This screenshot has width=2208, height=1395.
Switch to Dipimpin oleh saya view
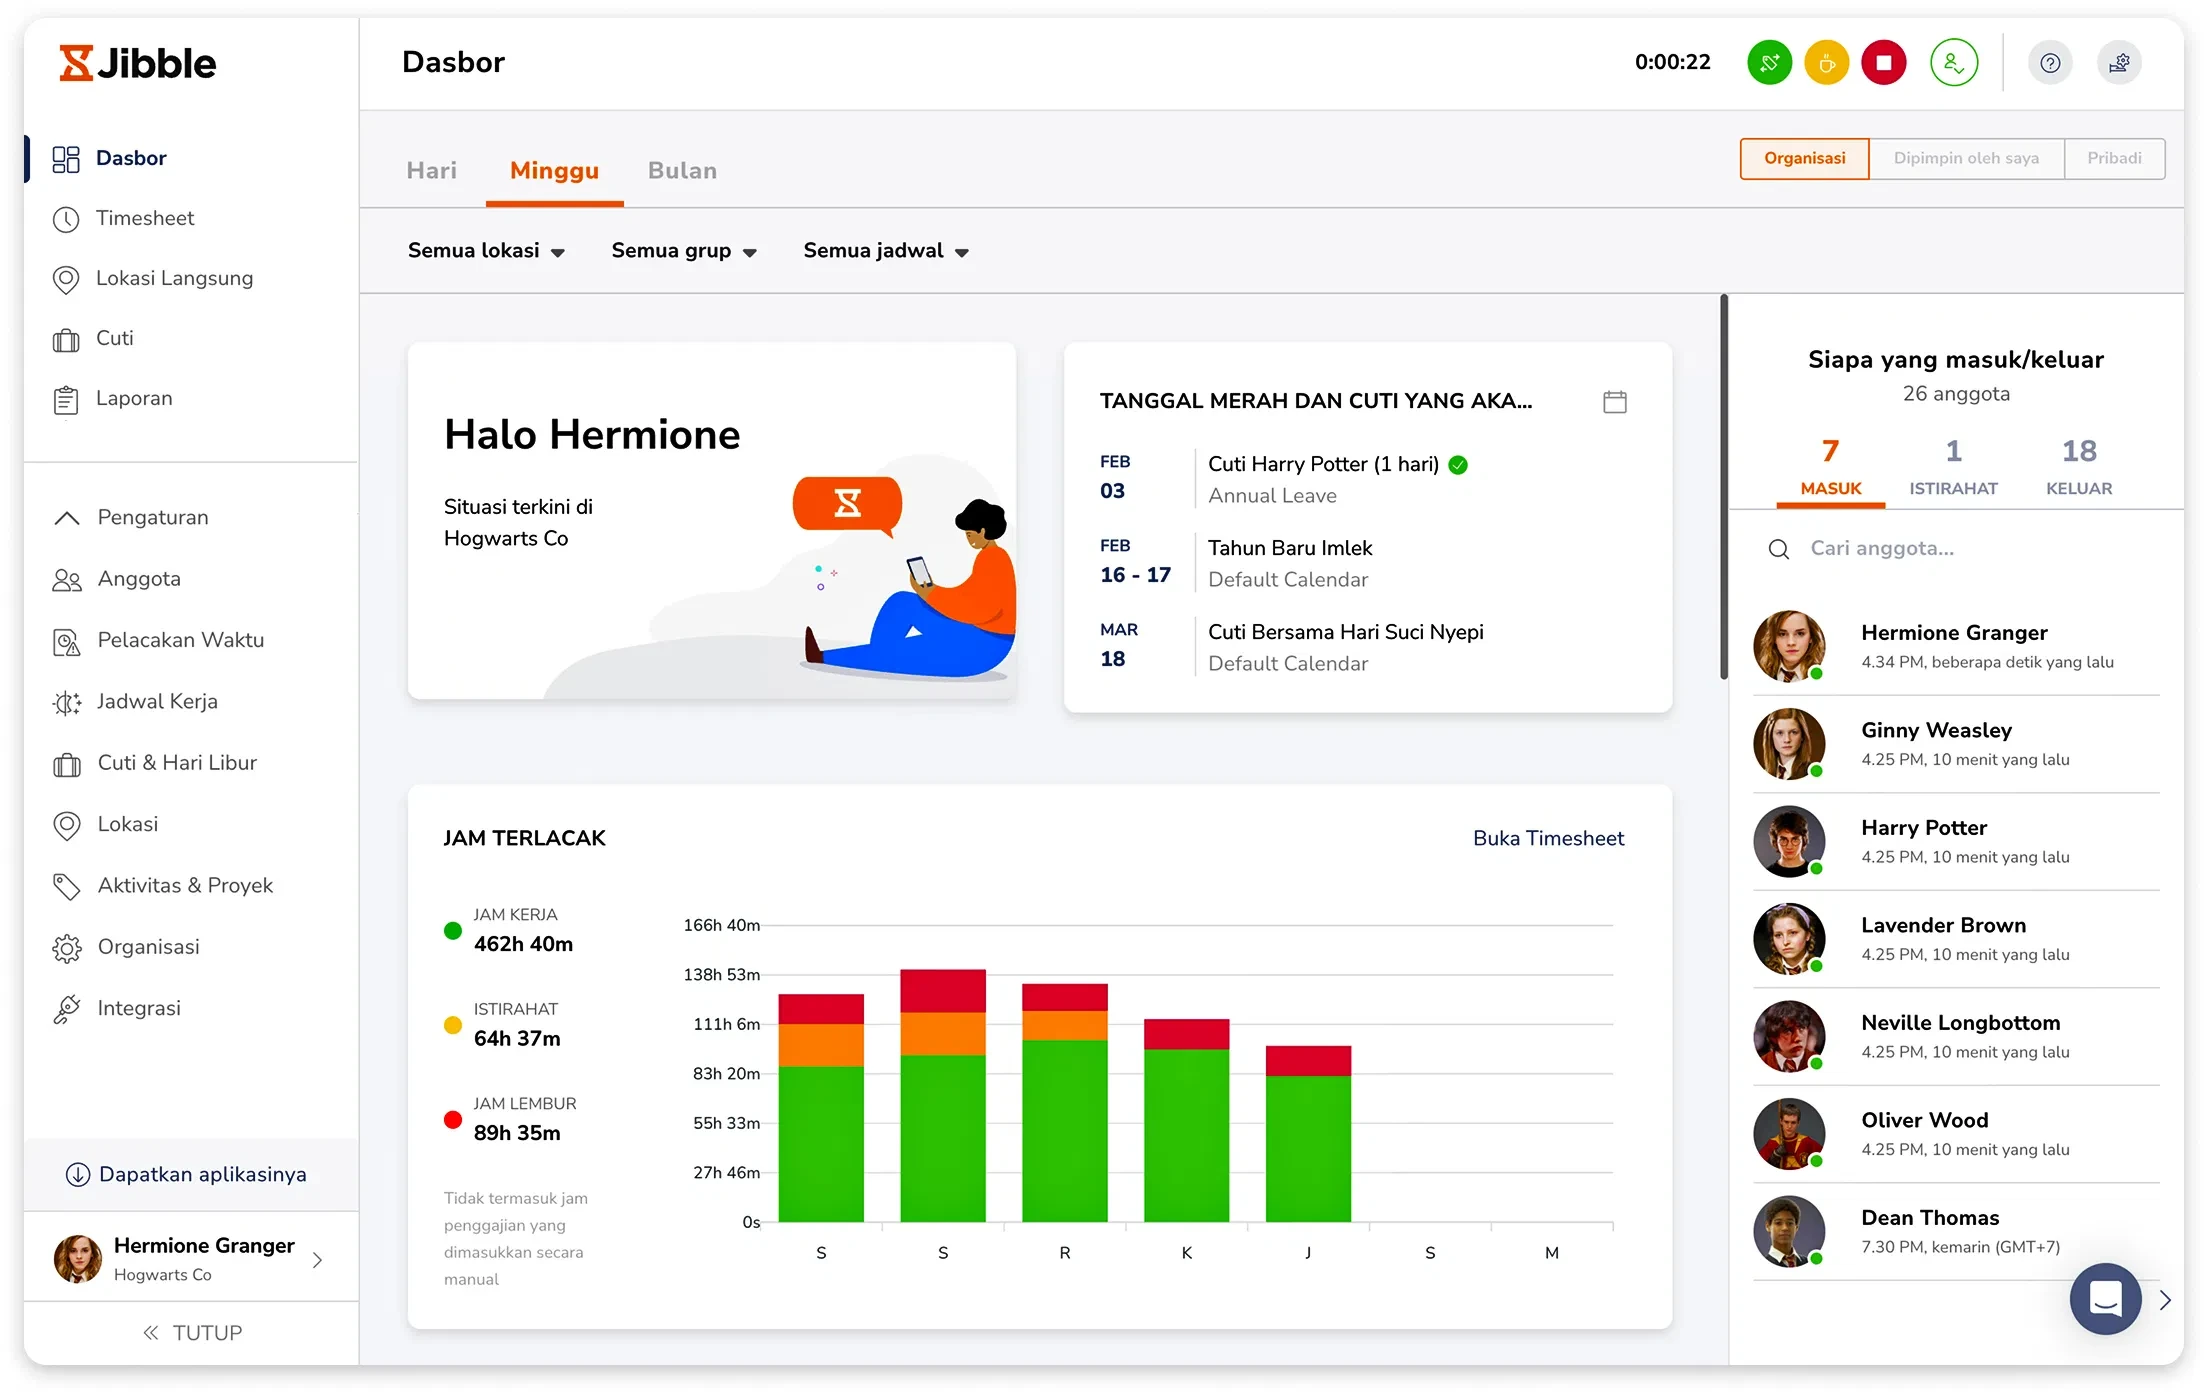[x=1965, y=158]
